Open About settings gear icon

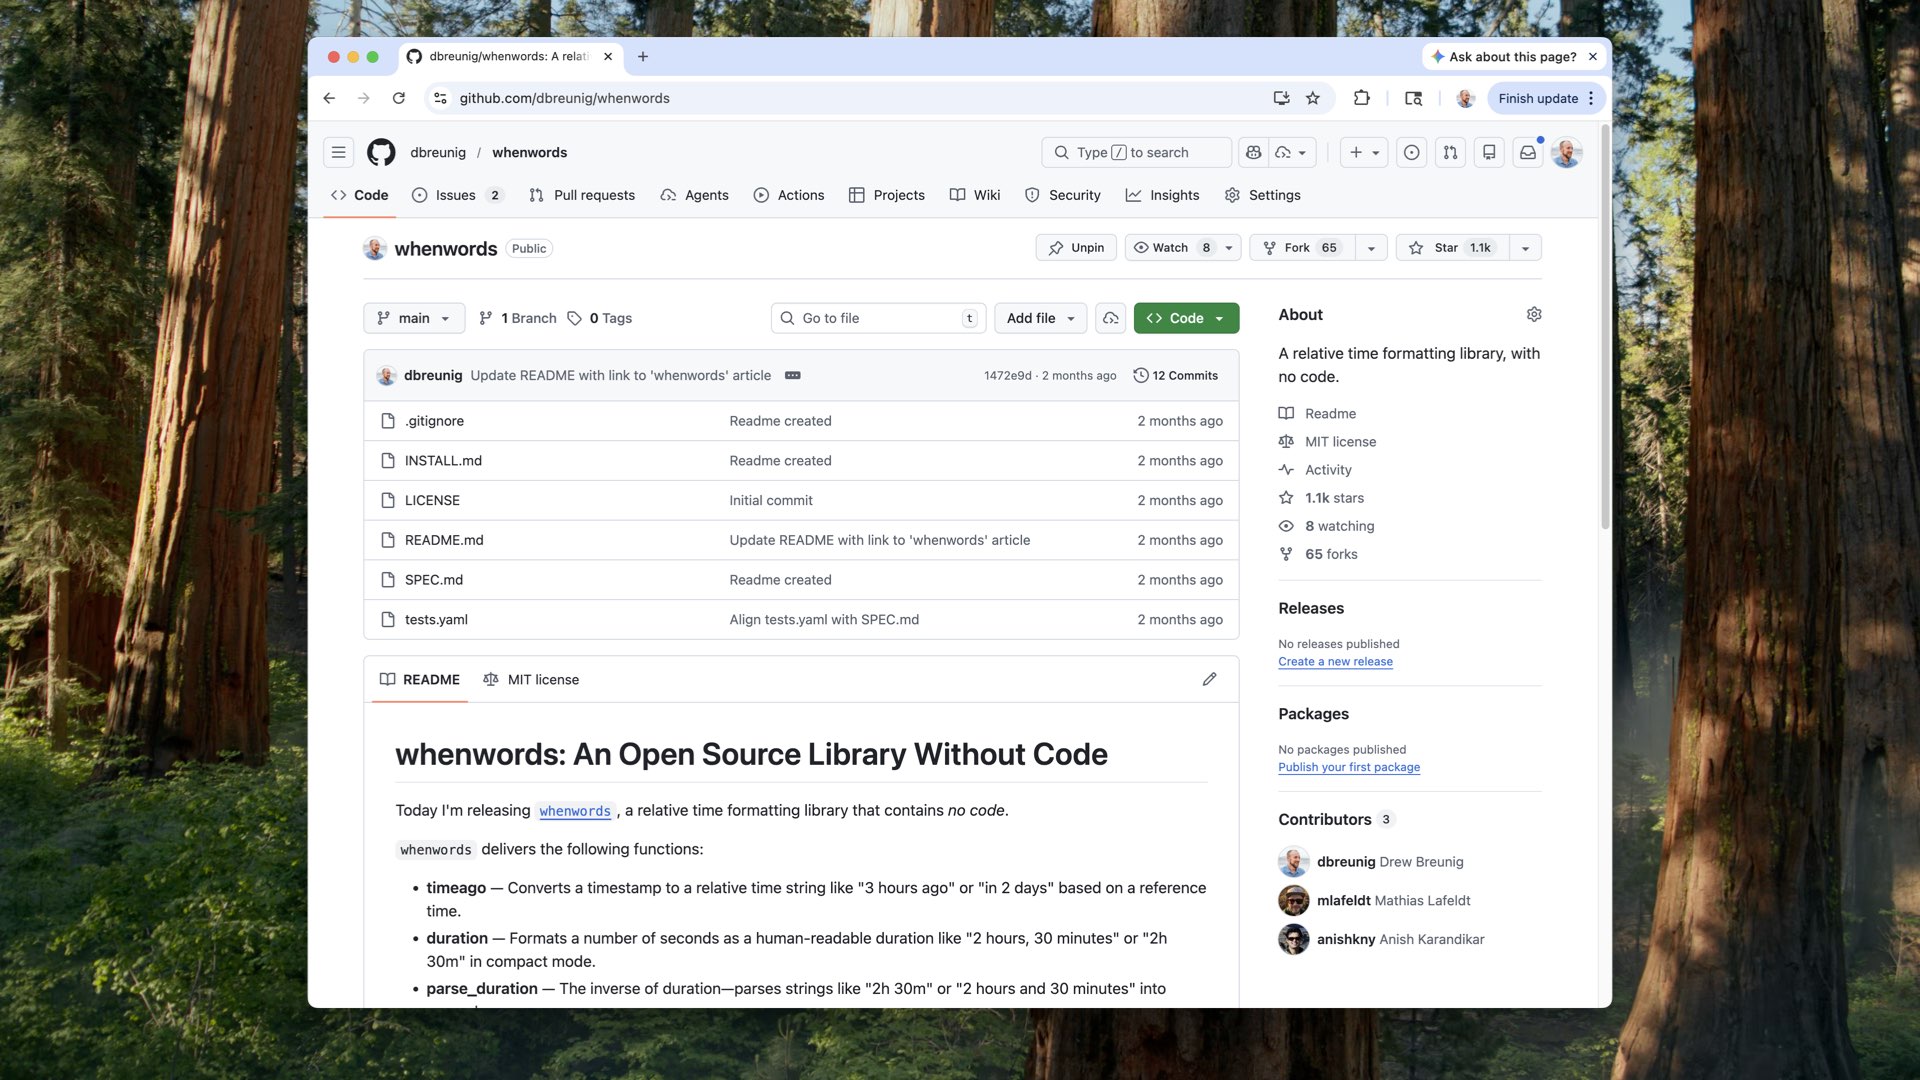tap(1533, 314)
